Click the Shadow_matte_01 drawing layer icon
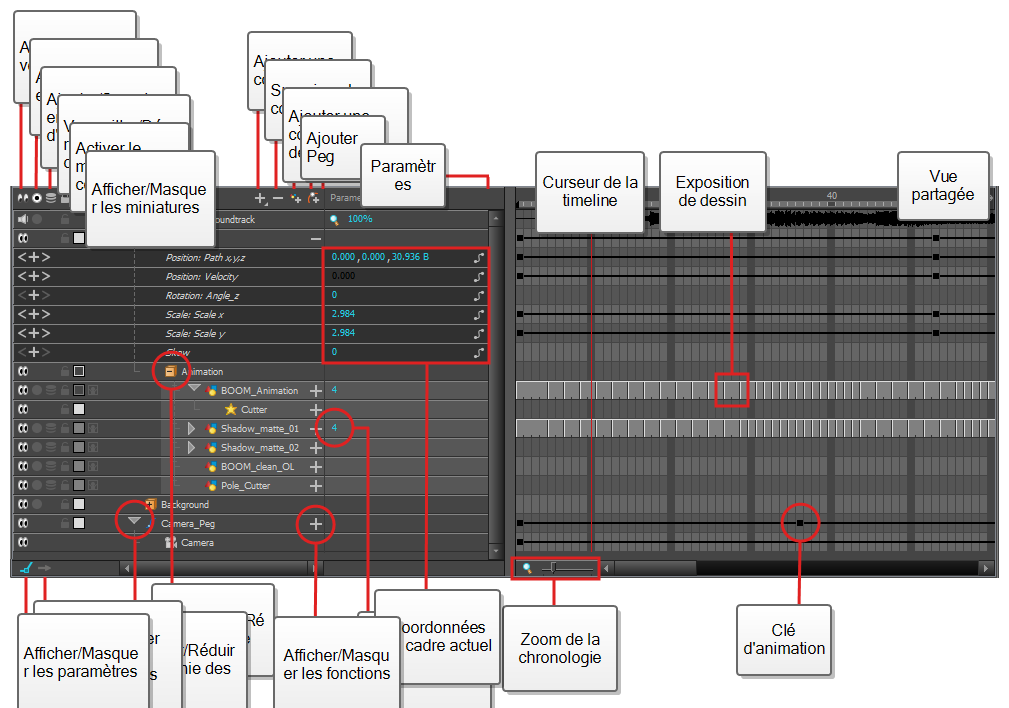The width and height of the screenshot is (1009, 708). tap(211, 429)
